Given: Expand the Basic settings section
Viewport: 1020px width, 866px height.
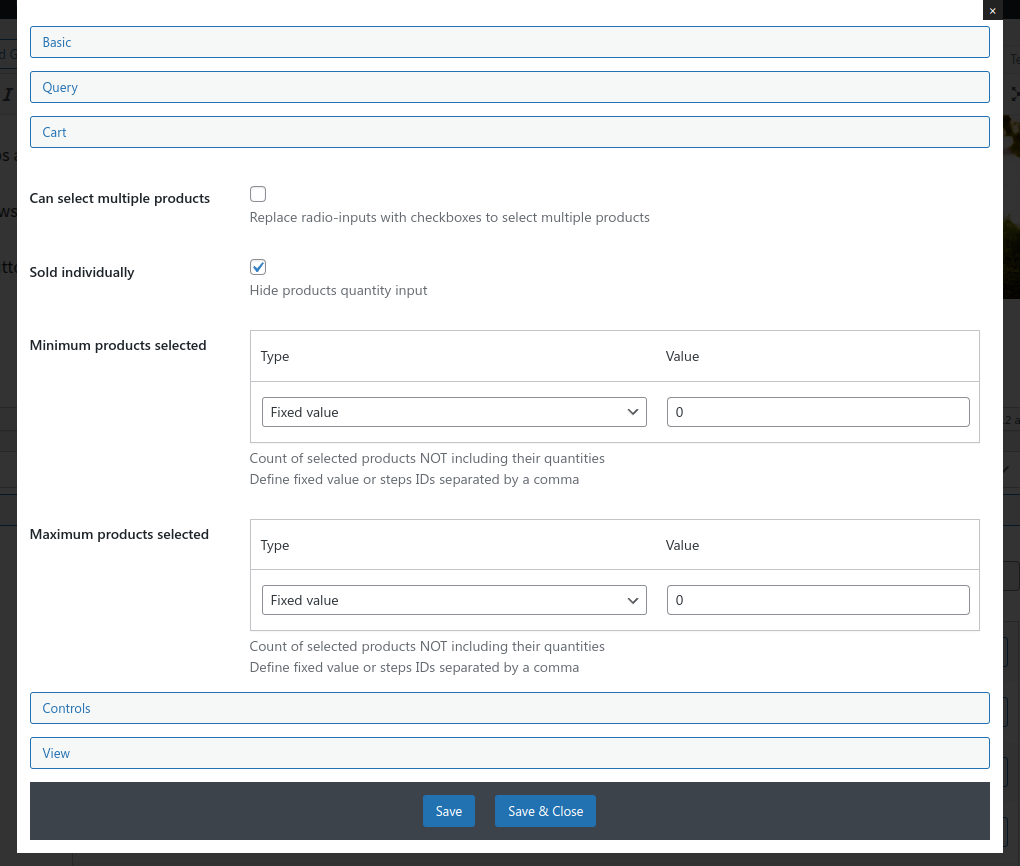Looking at the screenshot, I should click(509, 42).
